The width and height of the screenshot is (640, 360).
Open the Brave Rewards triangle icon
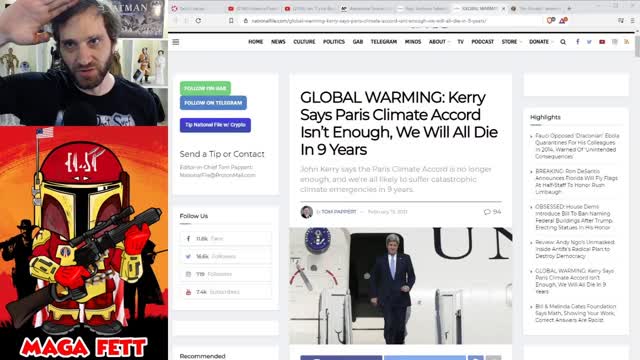(x=563, y=20)
